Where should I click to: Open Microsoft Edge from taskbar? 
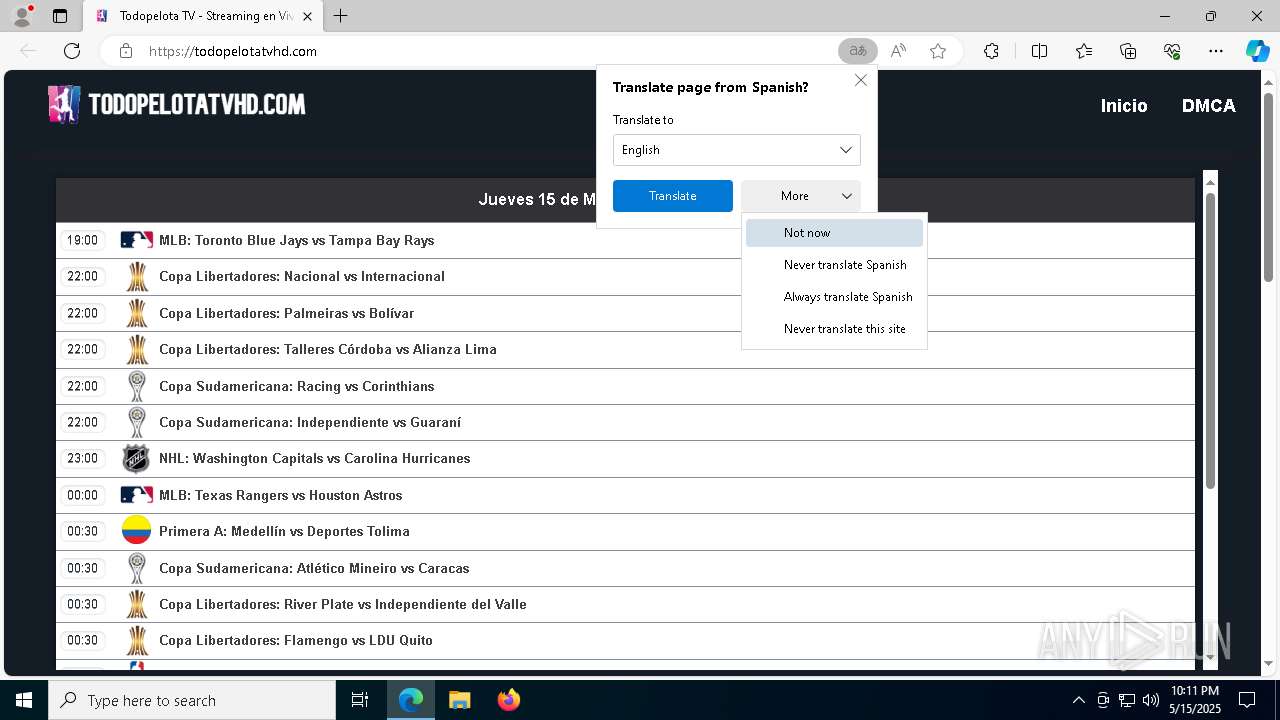point(411,700)
